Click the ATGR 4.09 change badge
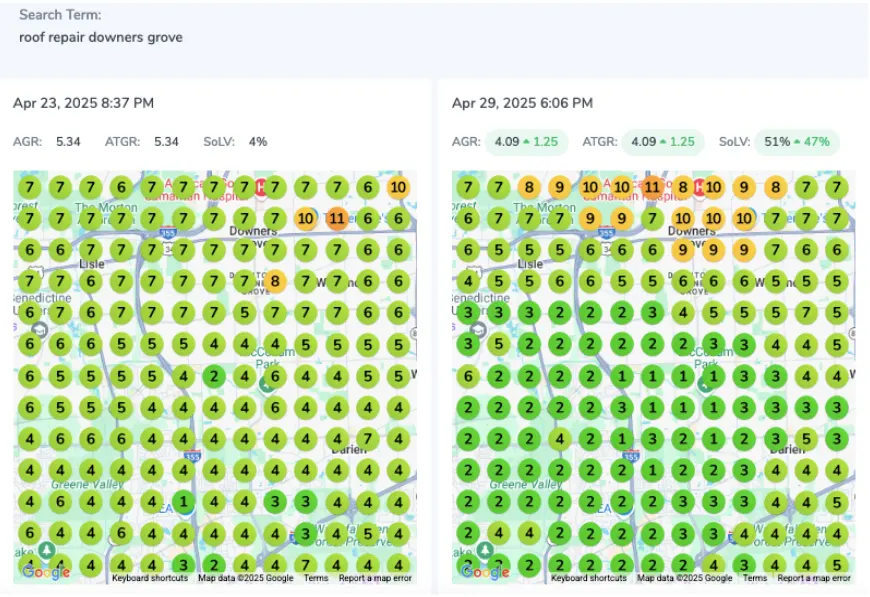This screenshot has width=870, height=597. point(662,142)
